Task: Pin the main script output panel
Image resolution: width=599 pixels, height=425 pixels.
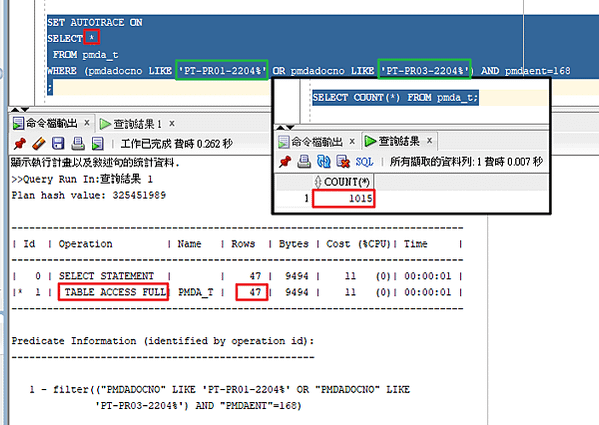Action: point(19,144)
